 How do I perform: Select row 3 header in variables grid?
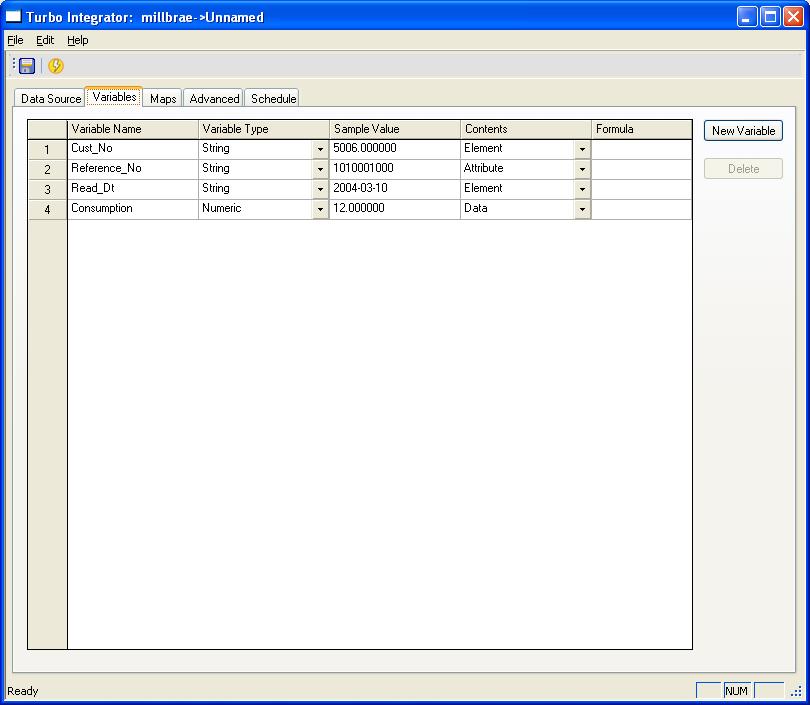coord(47,189)
